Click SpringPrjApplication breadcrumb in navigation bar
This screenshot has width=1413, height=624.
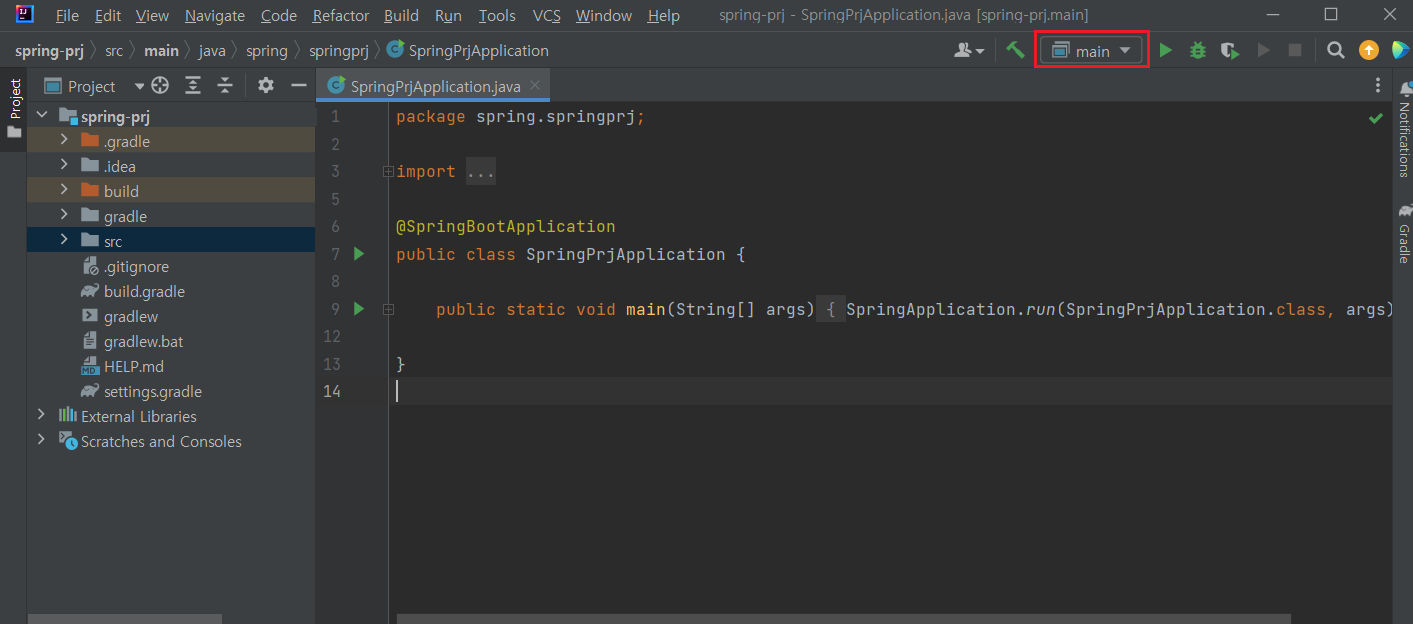pos(467,50)
